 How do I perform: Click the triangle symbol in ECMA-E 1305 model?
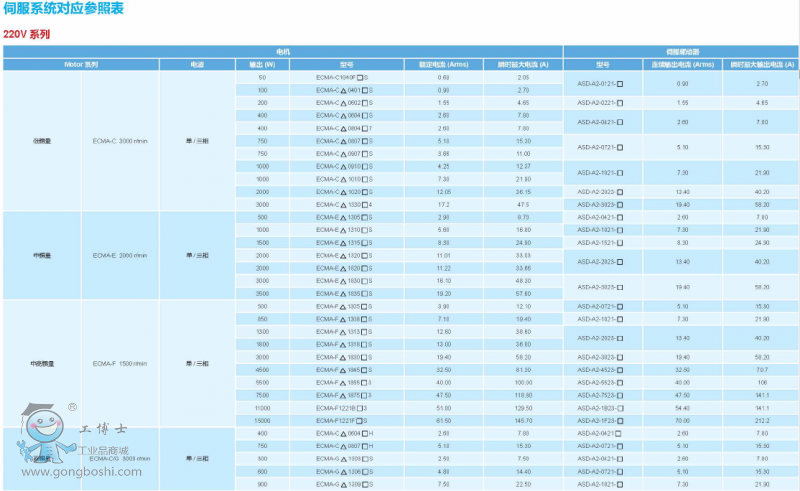343,217
